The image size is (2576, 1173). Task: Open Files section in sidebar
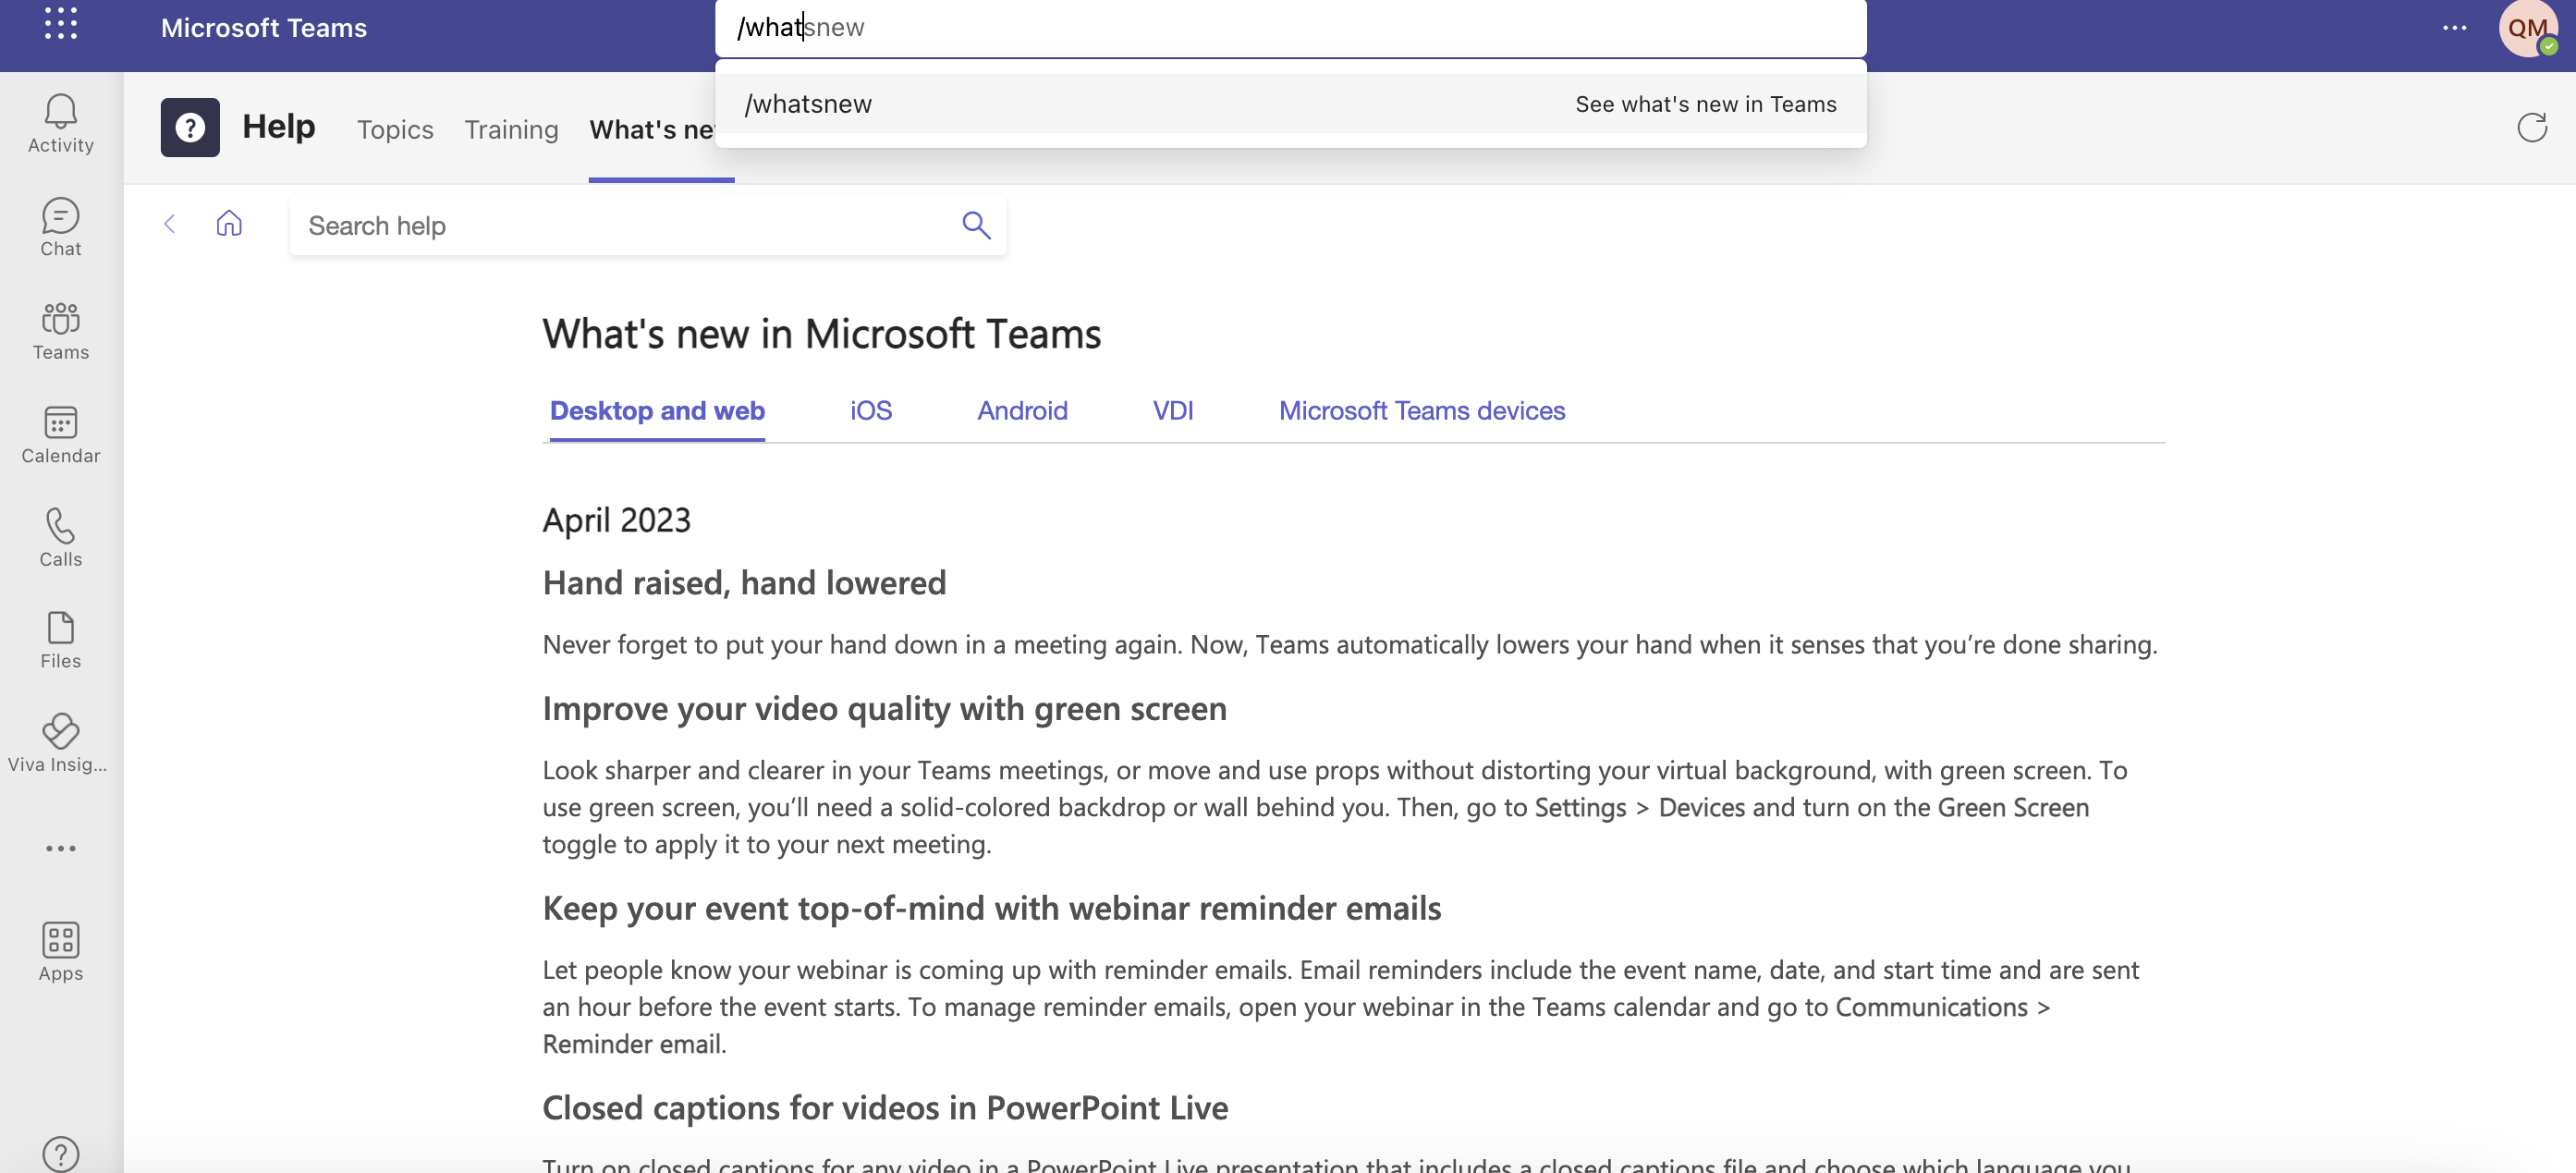[61, 639]
